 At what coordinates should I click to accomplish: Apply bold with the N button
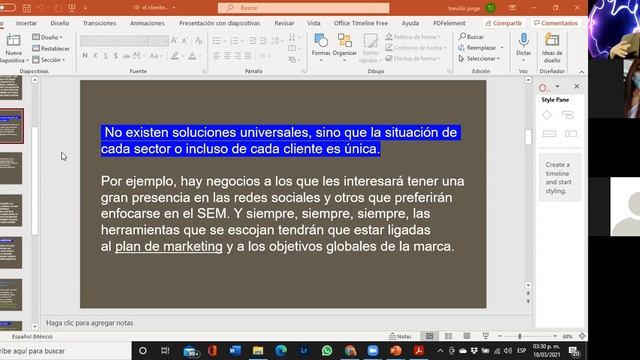[x=85, y=56]
